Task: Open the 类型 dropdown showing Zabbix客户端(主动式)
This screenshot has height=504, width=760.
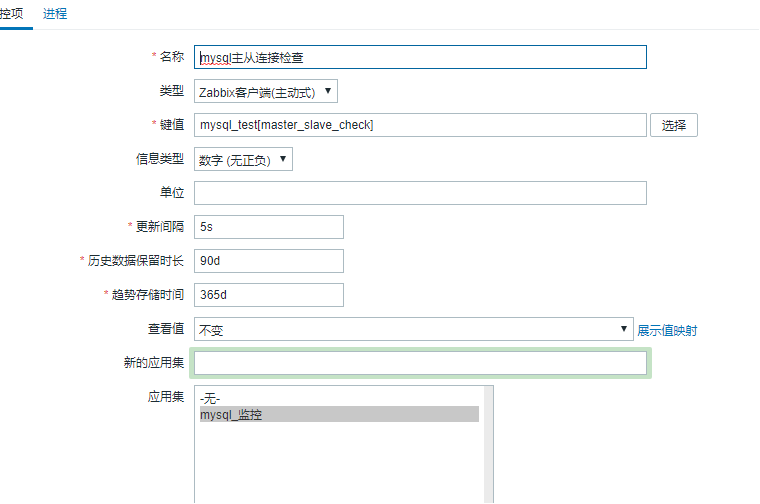Action: pos(266,91)
